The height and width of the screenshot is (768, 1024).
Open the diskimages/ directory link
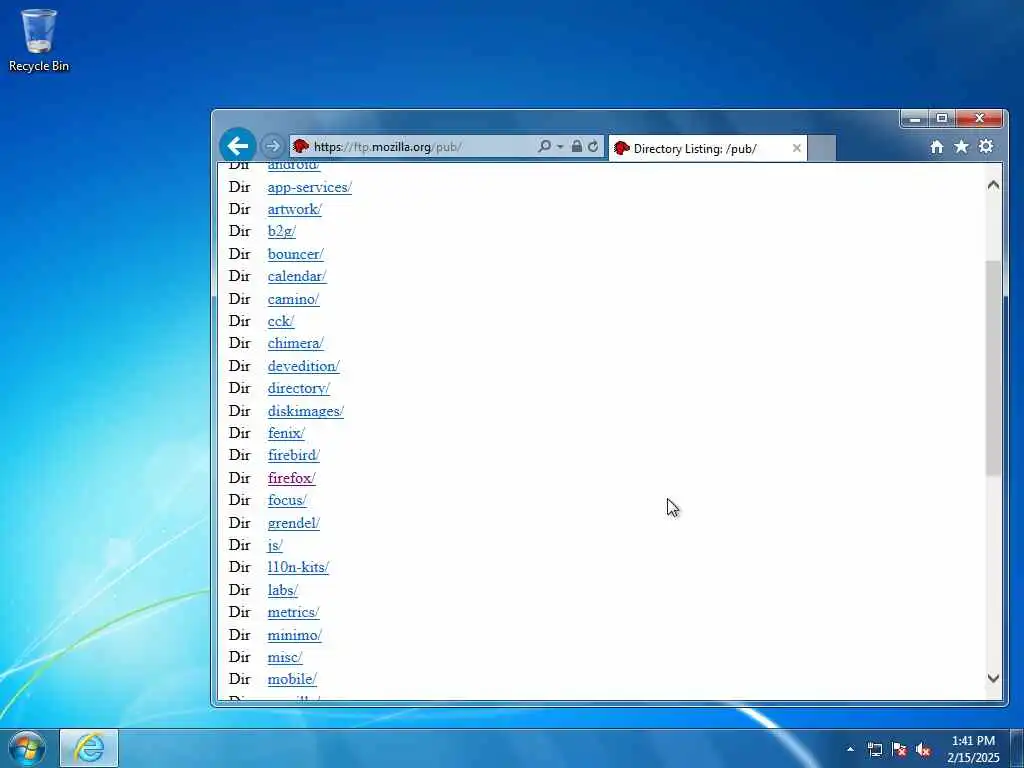(306, 411)
